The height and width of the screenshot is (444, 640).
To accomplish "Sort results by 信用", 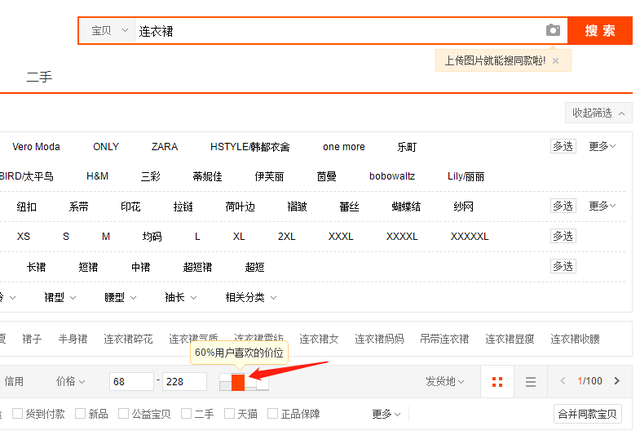I will pos(14,381).
